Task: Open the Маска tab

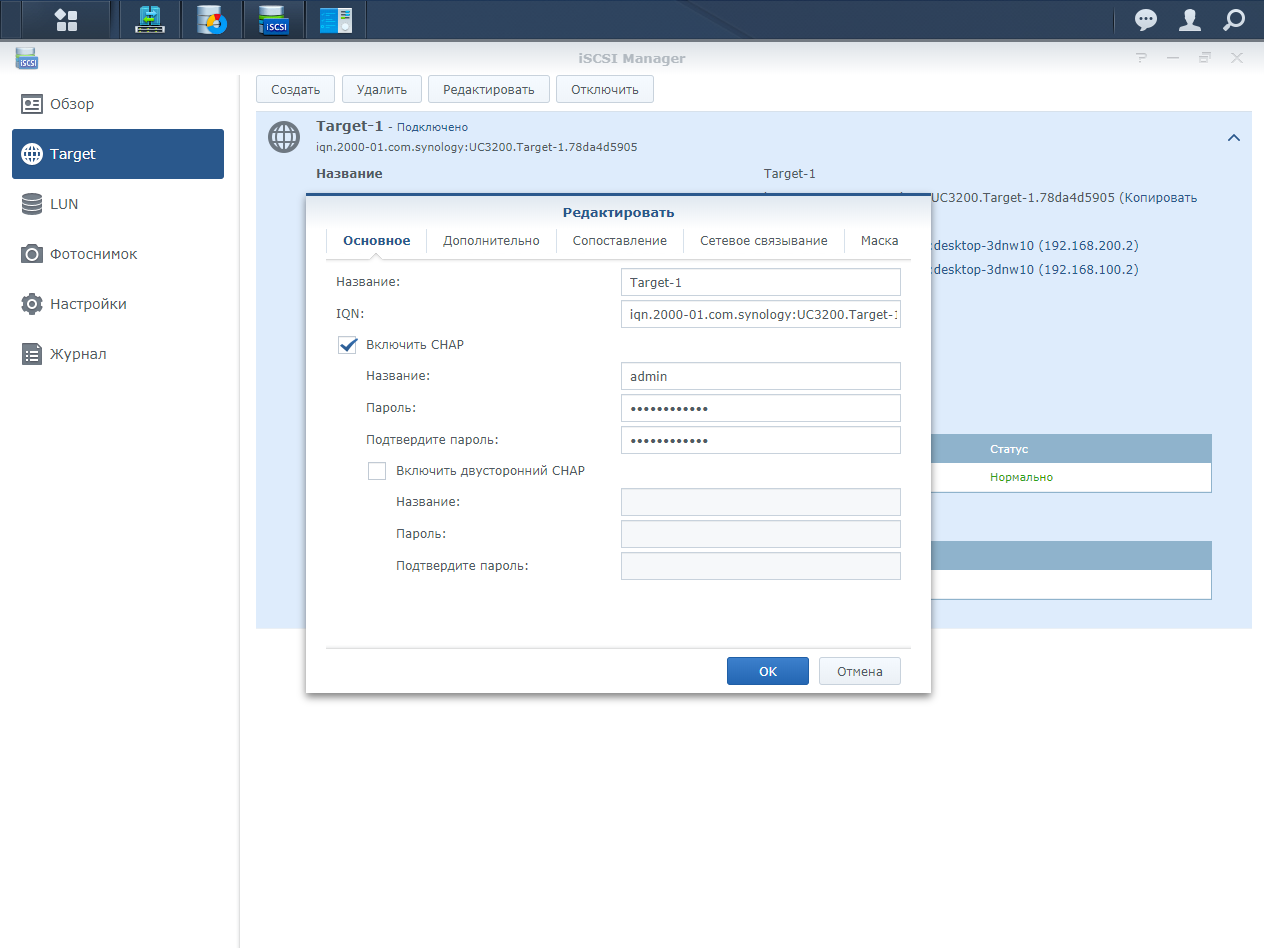Action: [879, 241]
